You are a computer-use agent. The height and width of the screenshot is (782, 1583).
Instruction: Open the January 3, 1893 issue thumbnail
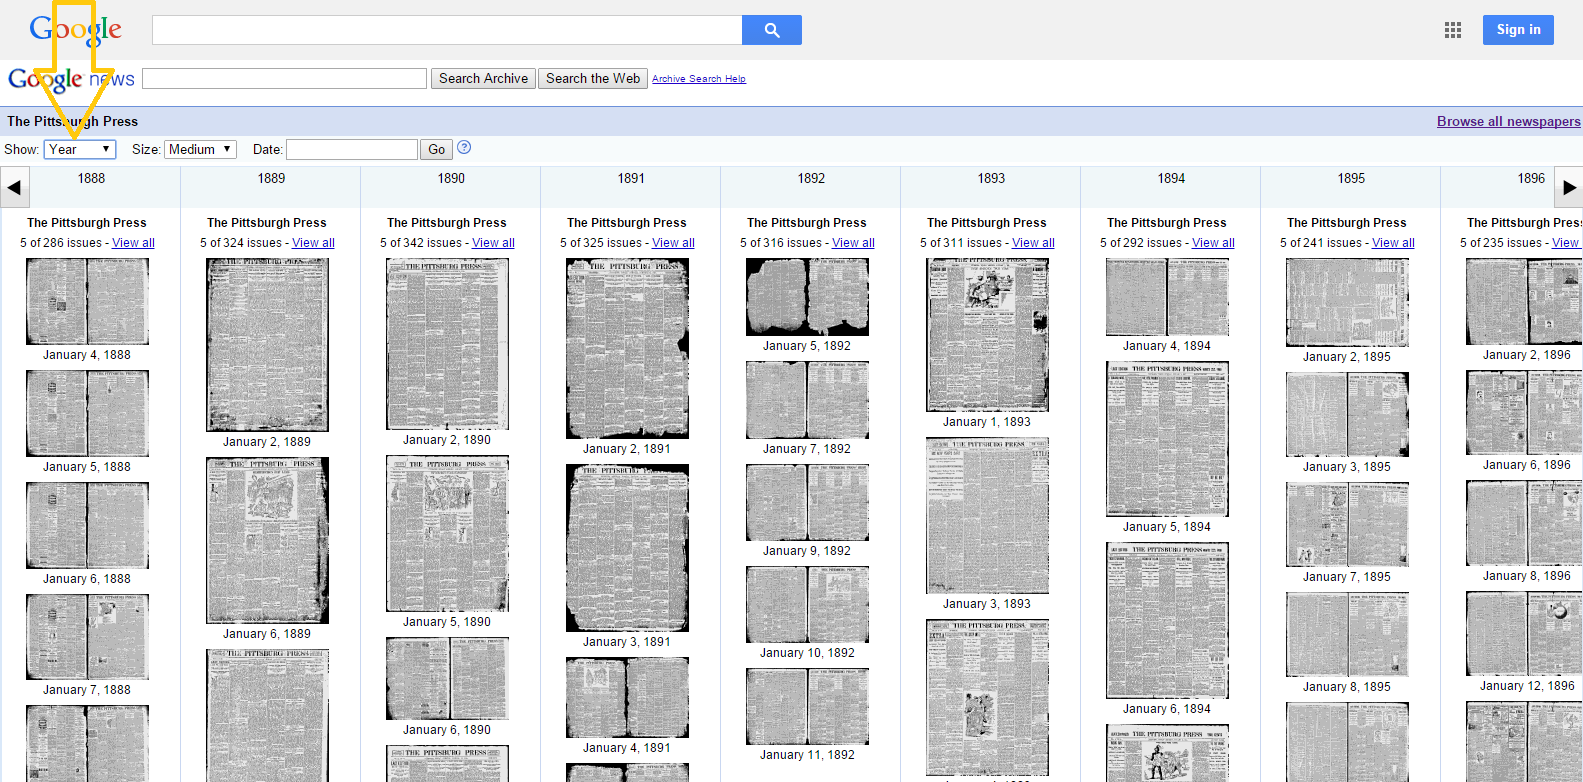coord(987,515)
